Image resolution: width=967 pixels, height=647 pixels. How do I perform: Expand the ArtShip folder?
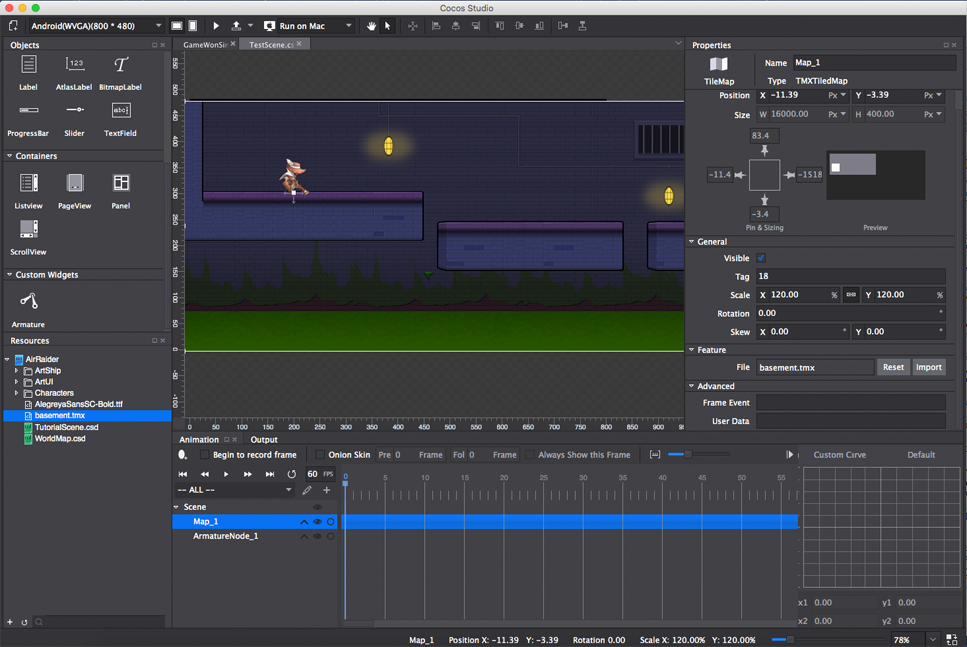click(17, 371)
